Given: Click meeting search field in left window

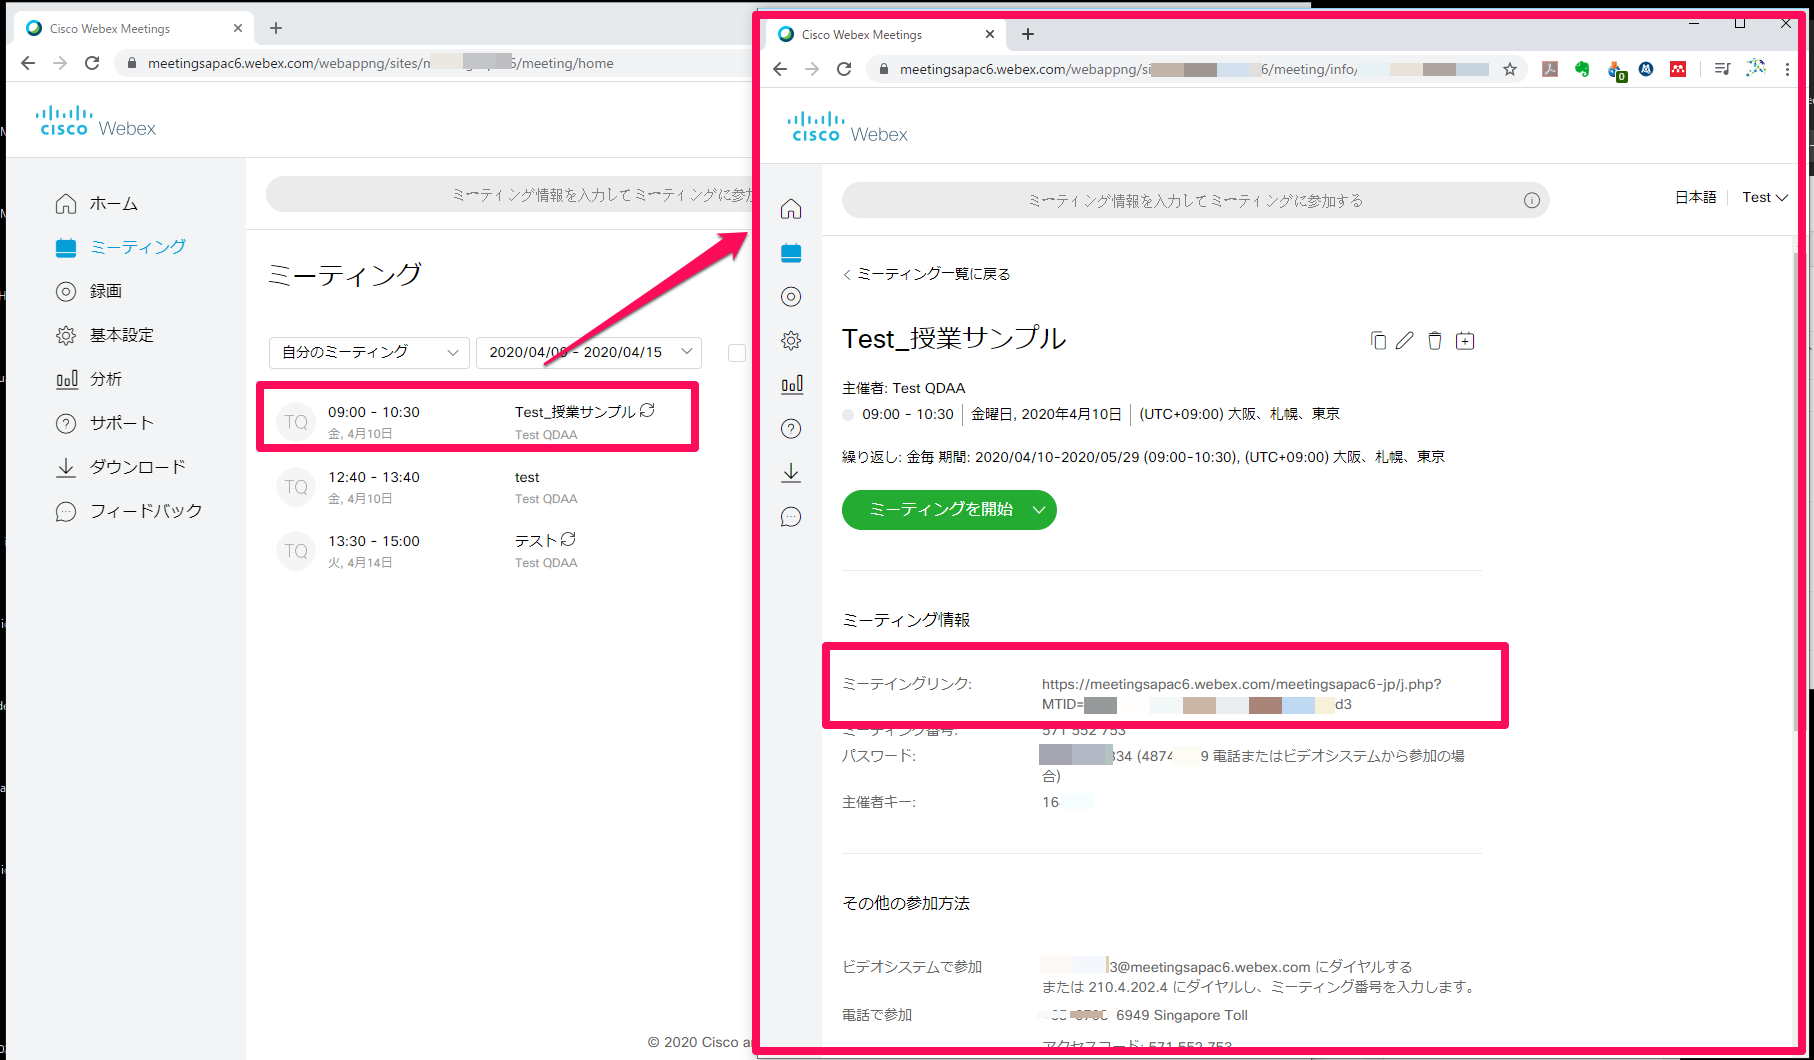Looking at the screenshot, I should (509, 194).
